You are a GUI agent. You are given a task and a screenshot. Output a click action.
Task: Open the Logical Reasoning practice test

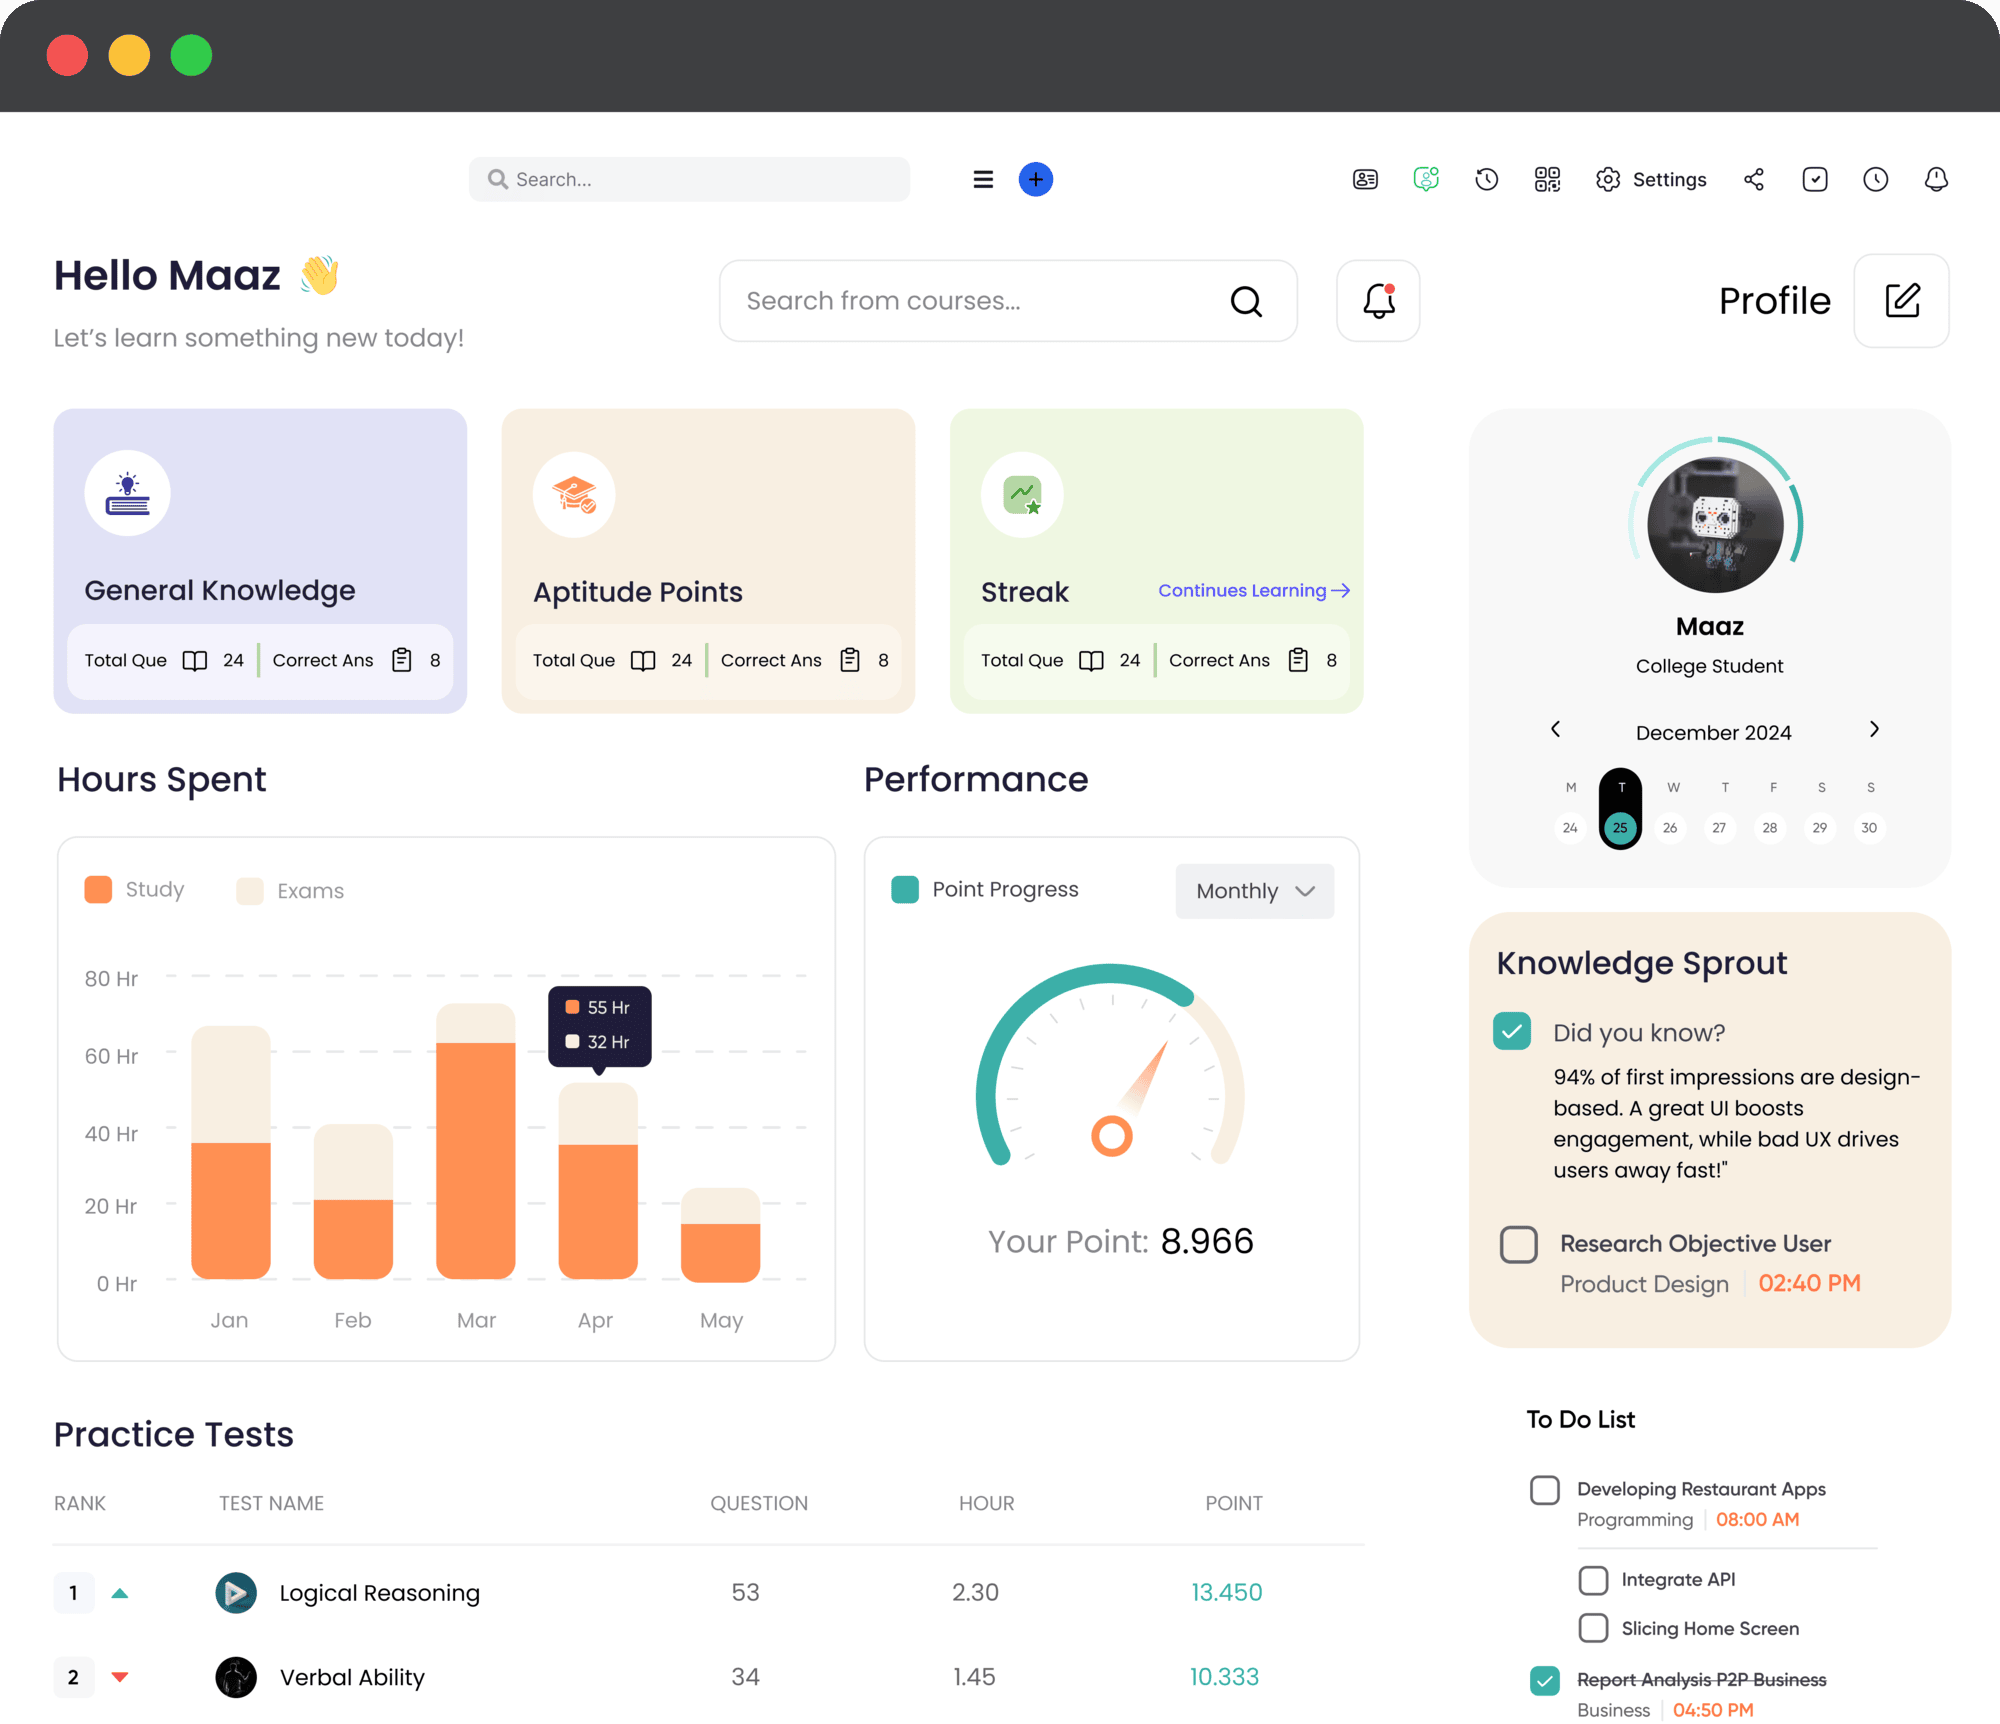(x=379, y=1592)
